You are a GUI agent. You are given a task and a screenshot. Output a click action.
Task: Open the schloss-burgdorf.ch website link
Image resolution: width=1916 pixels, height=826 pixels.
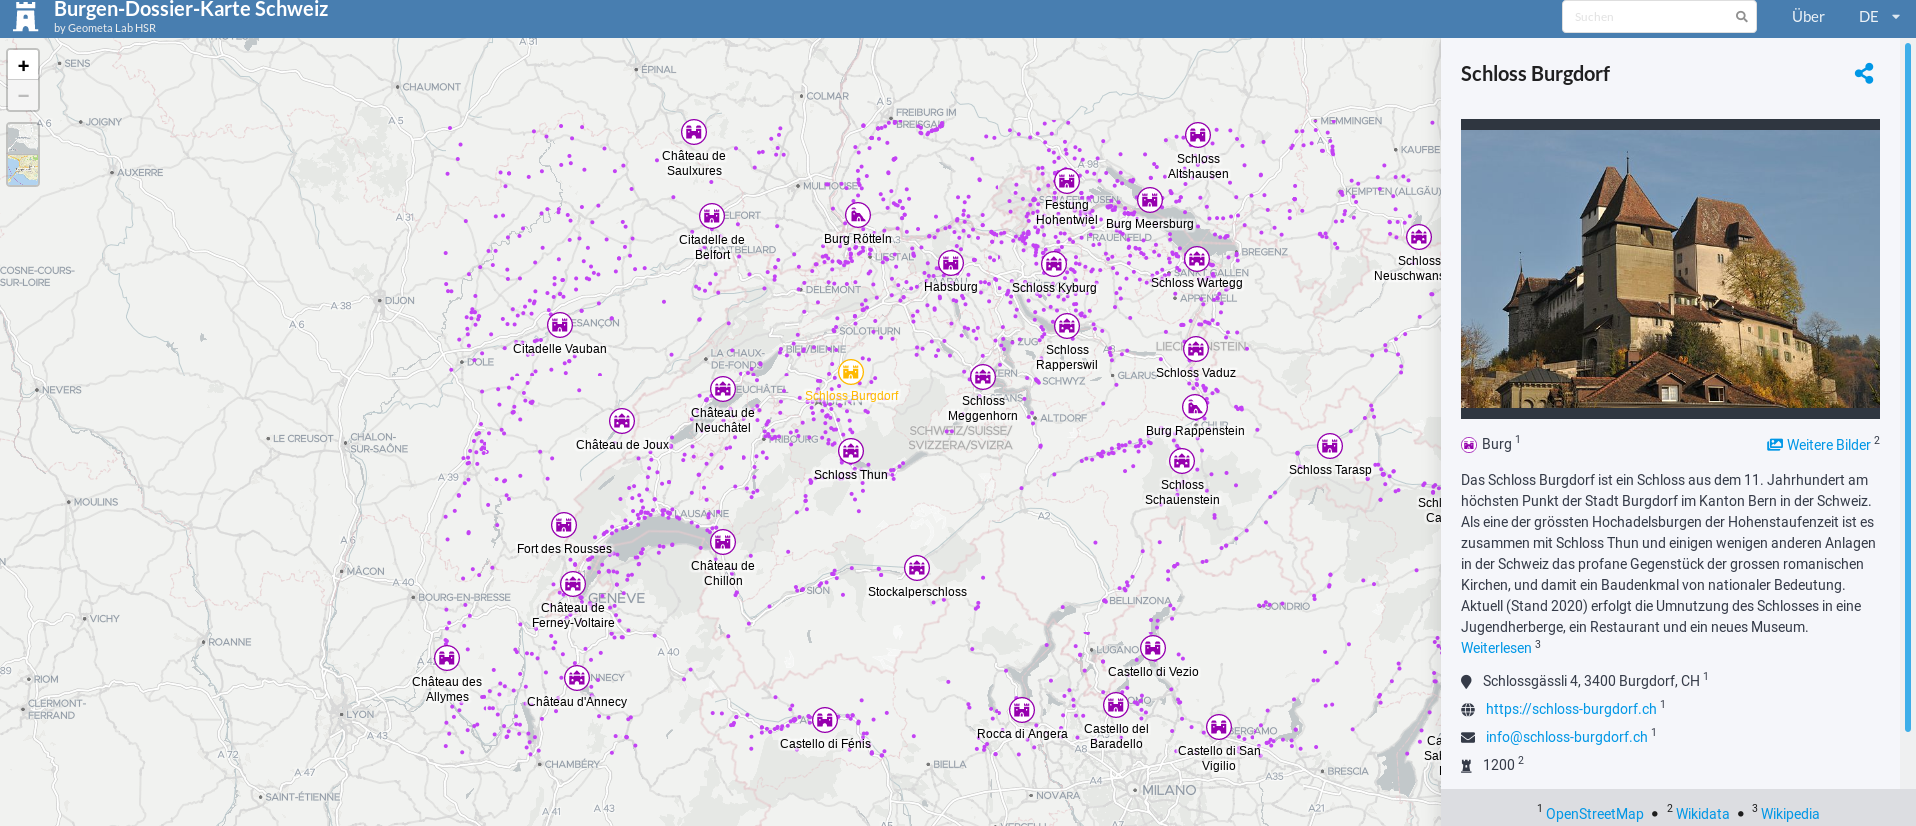coord(1570,709)
